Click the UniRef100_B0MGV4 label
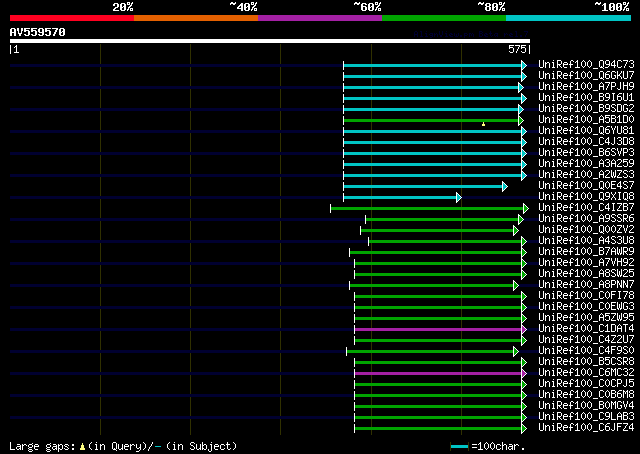Screen dimensions: 640x454 point(587,406)
